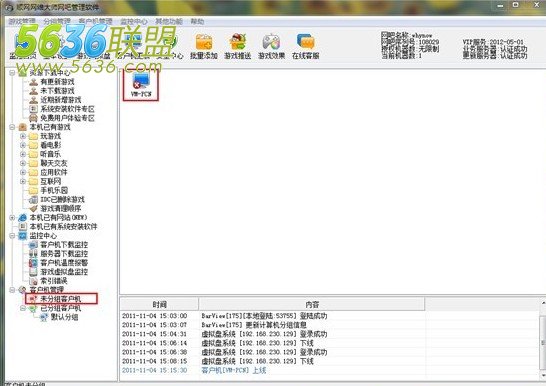This screenshot has width=546, height=386.
Task: Click the 手机乐园 folder icon
Action: 33,190
